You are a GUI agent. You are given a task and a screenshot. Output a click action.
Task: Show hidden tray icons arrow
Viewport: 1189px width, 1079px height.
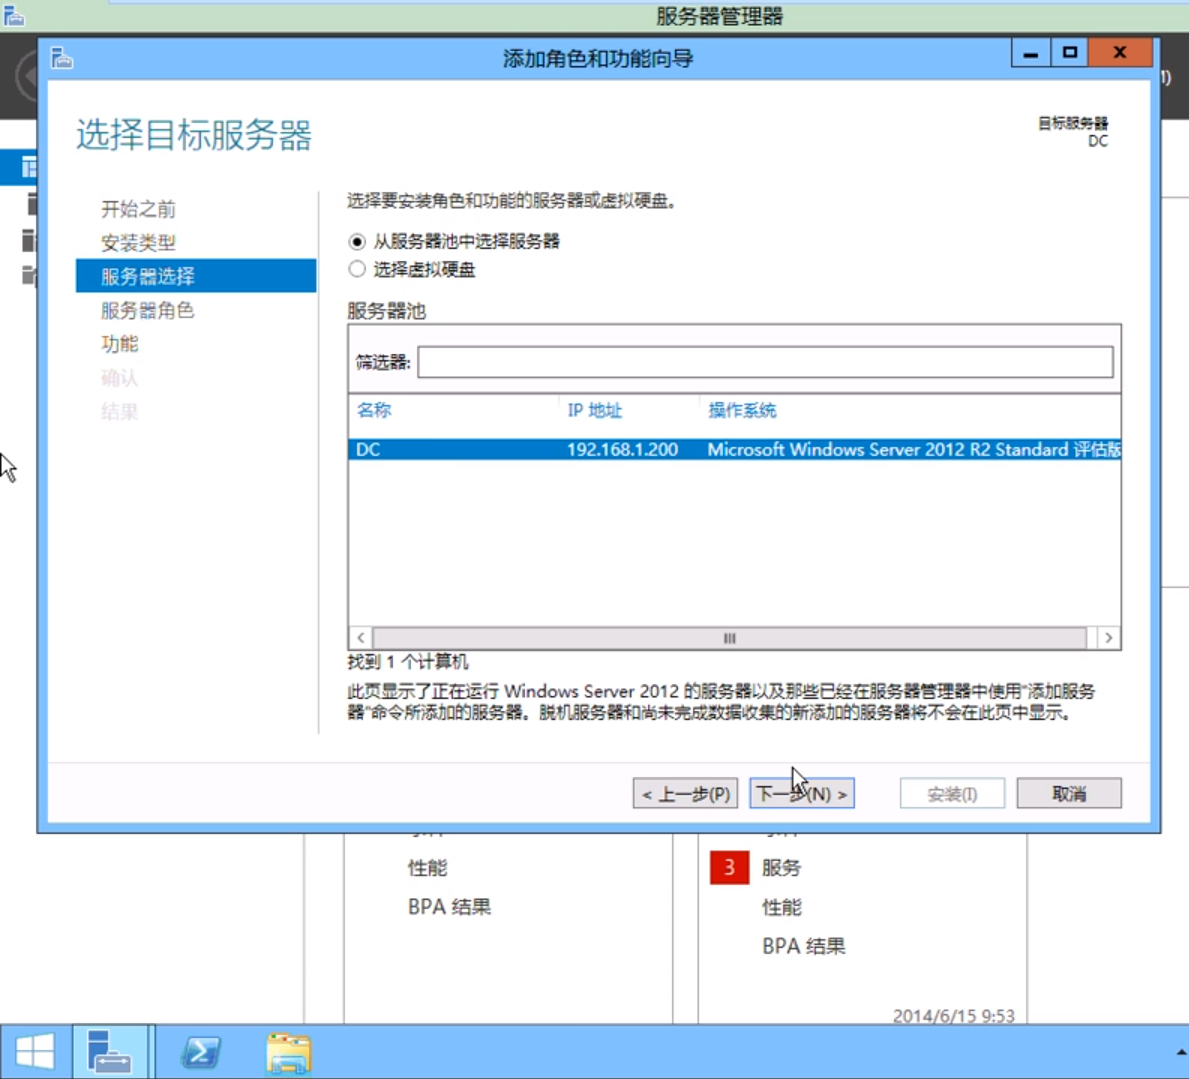coord(1181,1052)
